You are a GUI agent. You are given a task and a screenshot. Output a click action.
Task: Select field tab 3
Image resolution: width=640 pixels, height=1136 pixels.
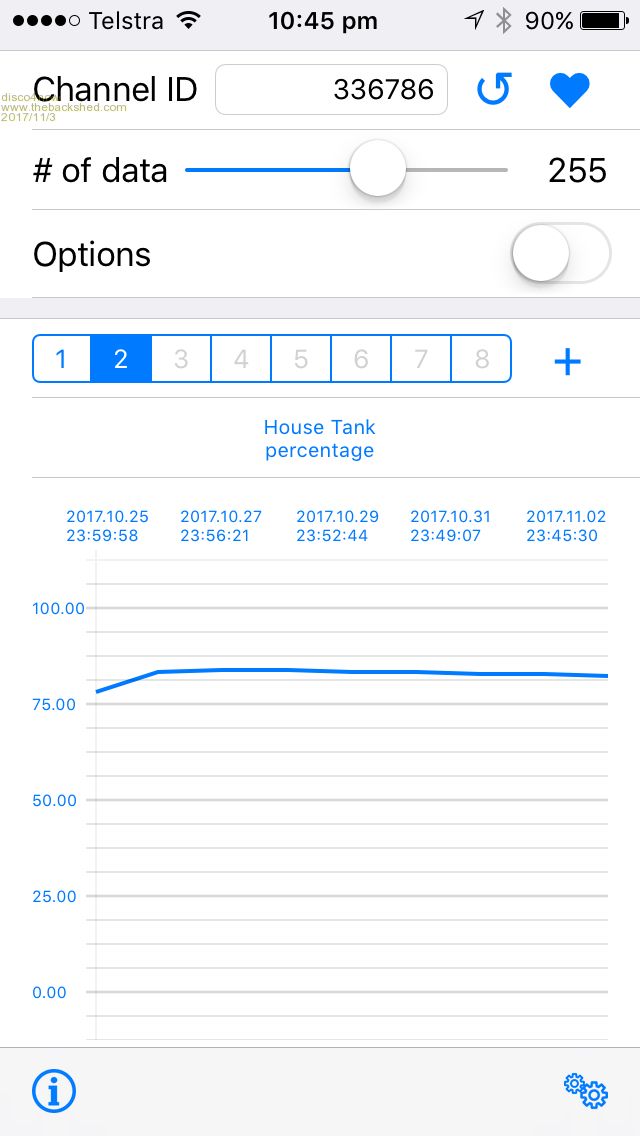tap(181, 359)
